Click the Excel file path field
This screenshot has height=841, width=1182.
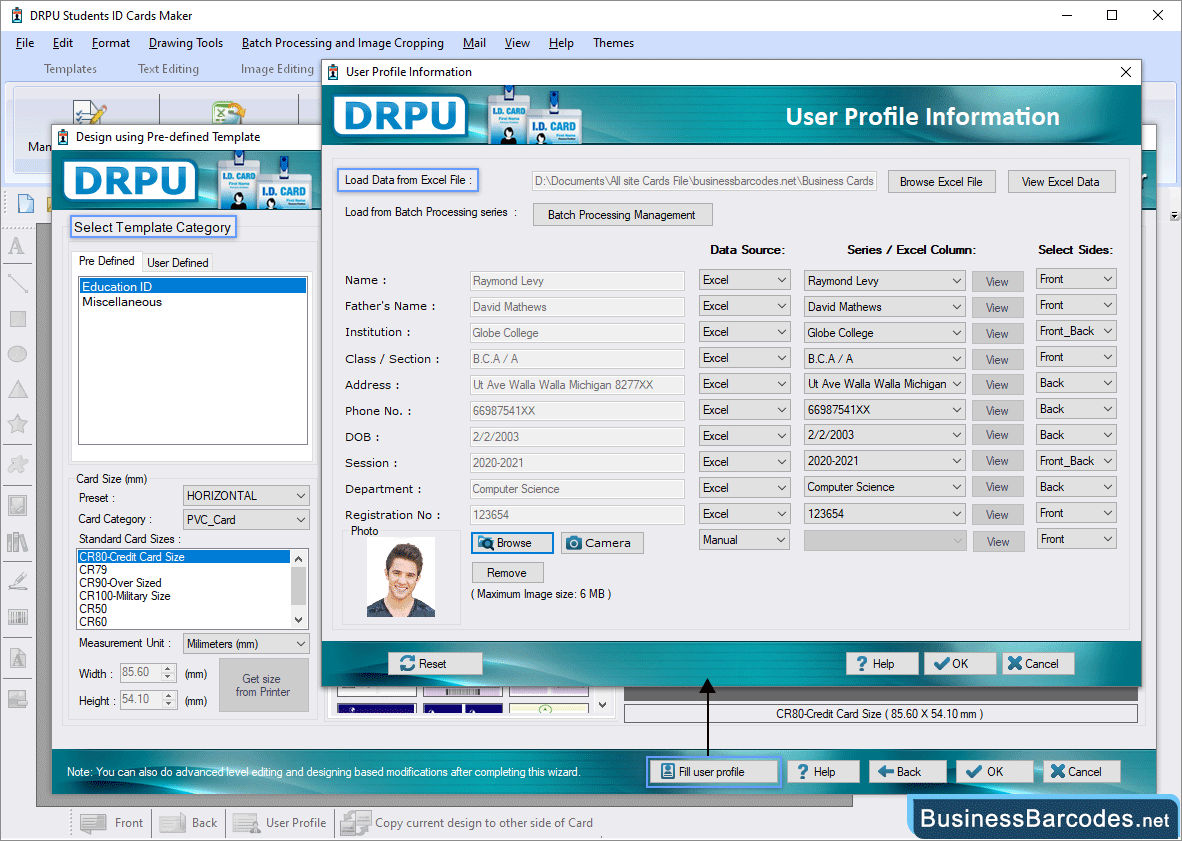[x=704, y=181]
